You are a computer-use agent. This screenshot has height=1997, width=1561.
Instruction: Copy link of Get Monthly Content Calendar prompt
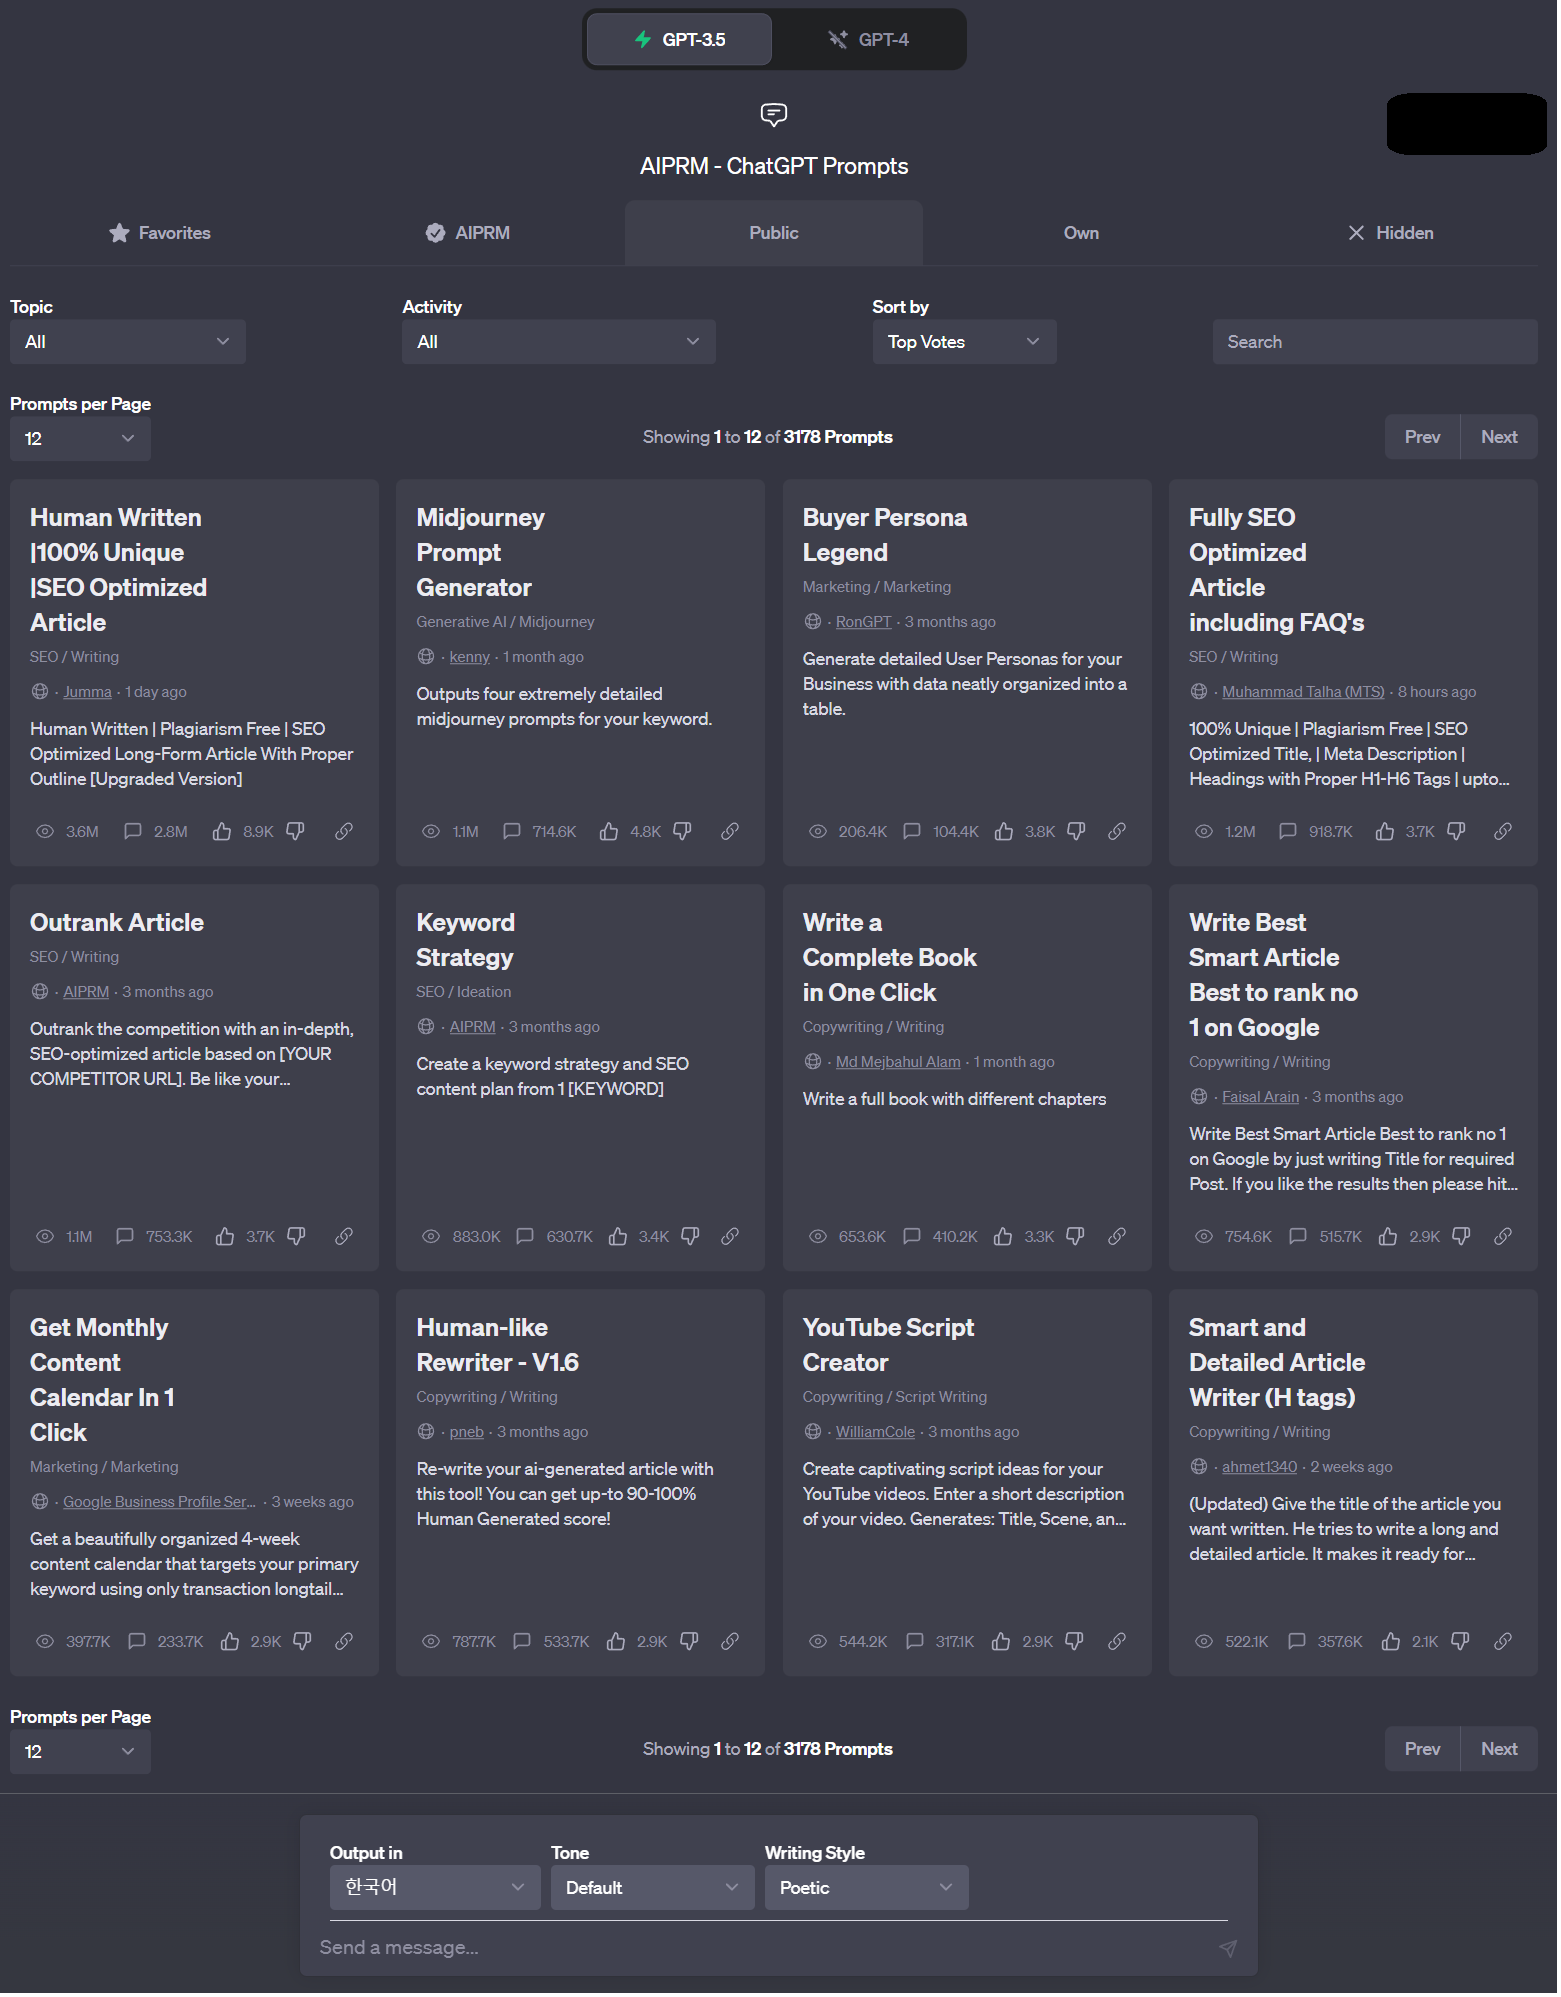(x=344, y=1643)
